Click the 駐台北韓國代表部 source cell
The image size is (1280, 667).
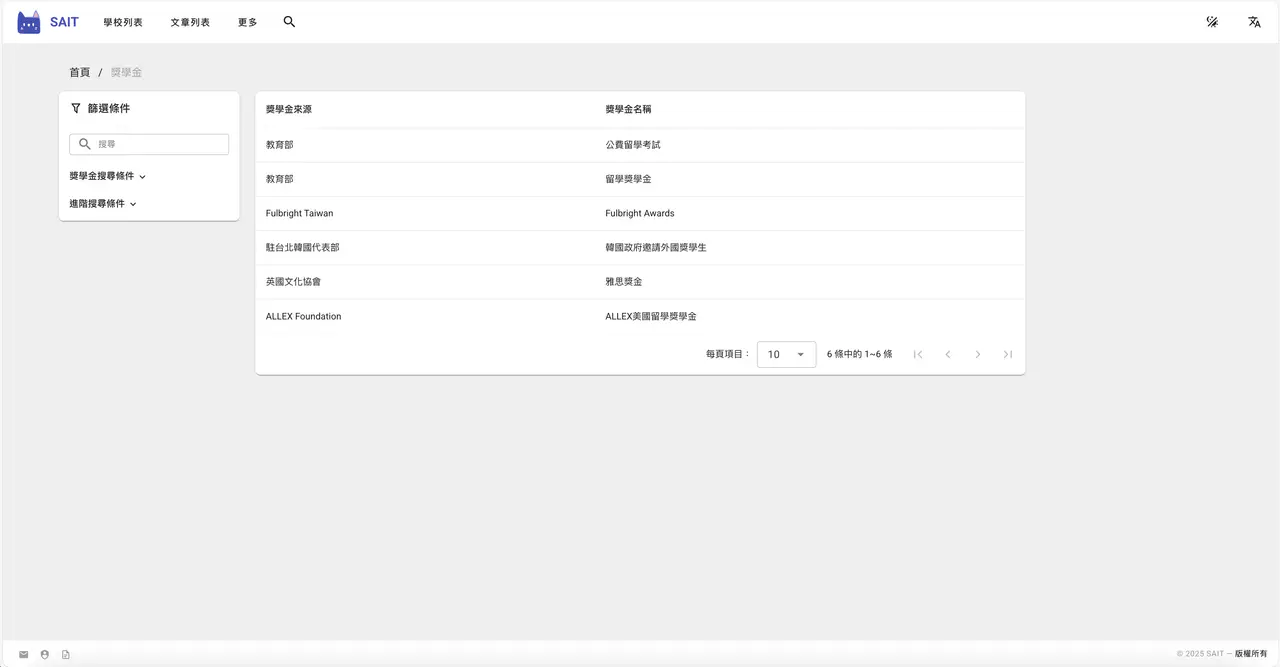pos(303,247)
